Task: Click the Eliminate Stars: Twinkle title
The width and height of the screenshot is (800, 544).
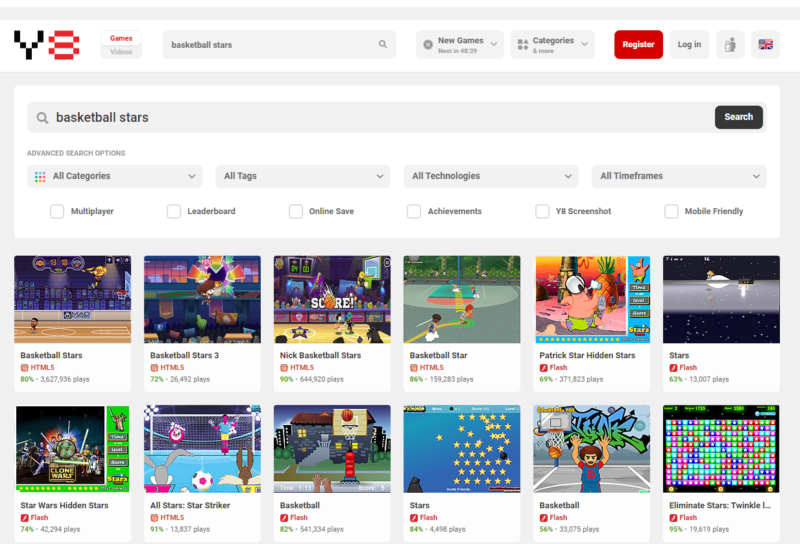Action: coord(720,505)
